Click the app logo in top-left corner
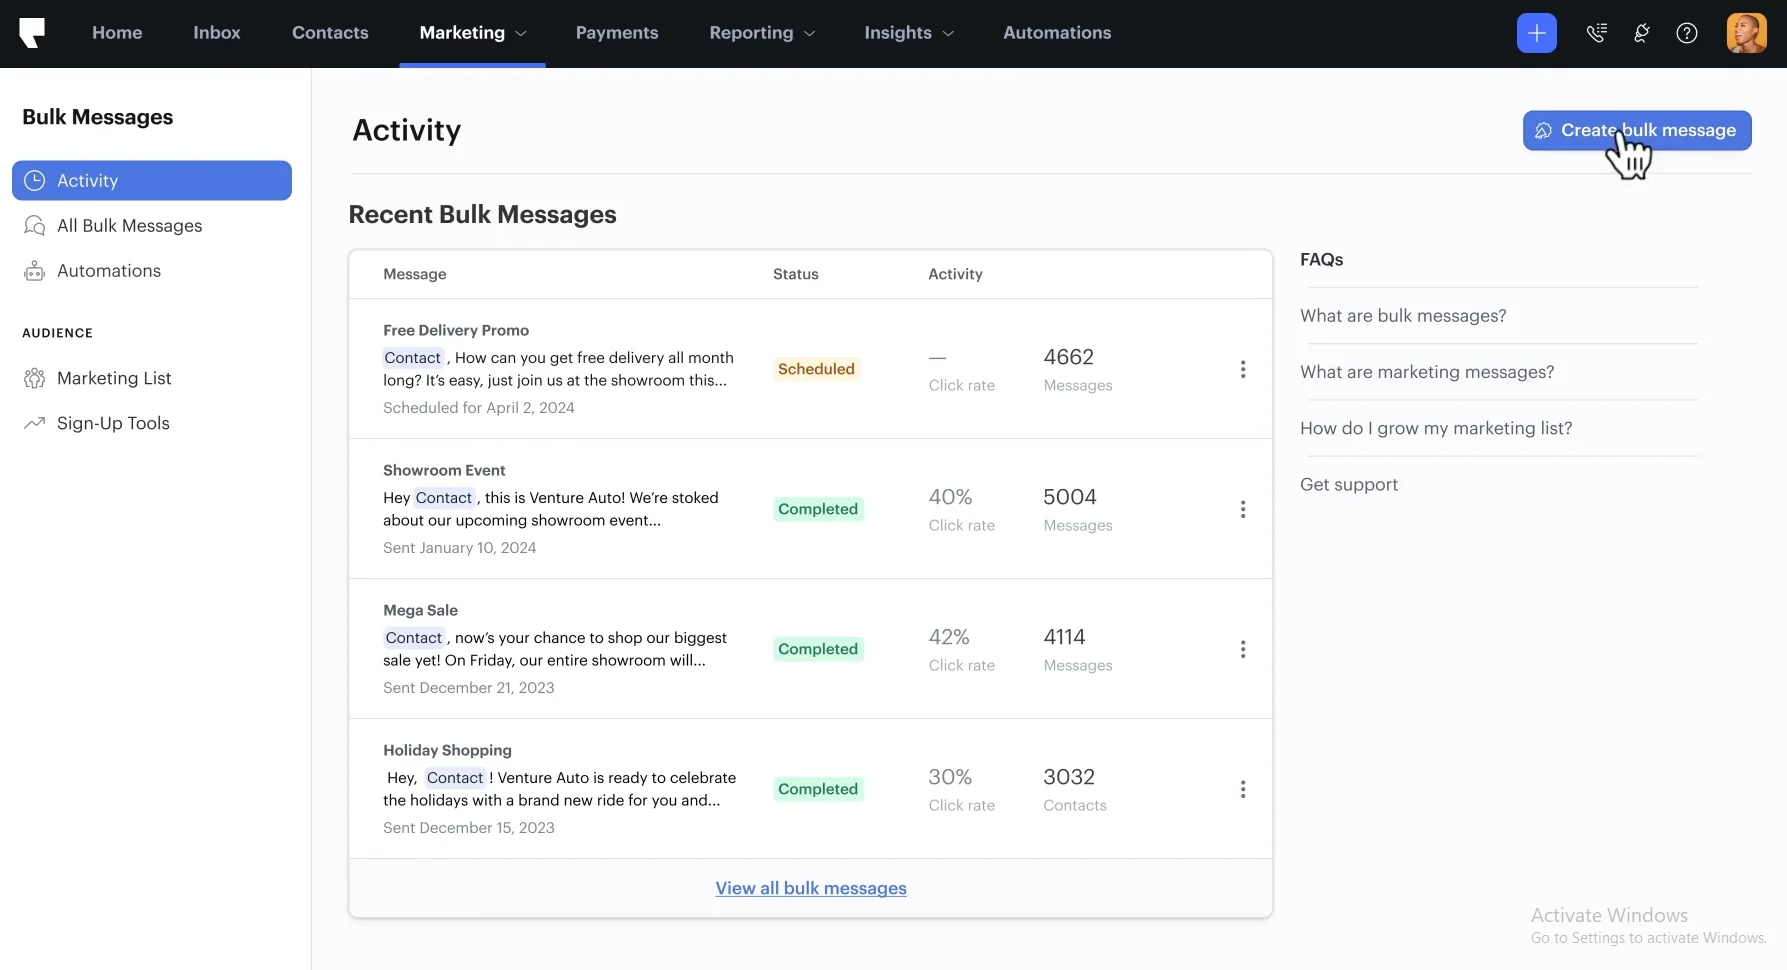 (32, 33)
